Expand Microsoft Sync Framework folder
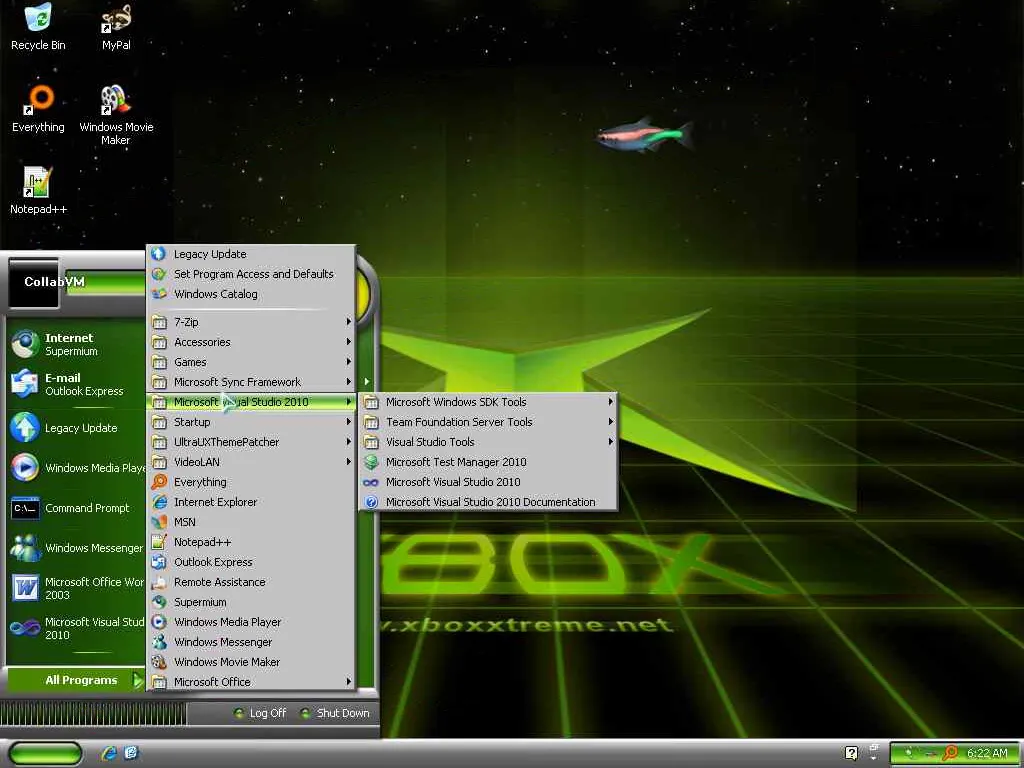Image resolution: width=1024 pixels, height=768 pixels. (x=251, y=382)
